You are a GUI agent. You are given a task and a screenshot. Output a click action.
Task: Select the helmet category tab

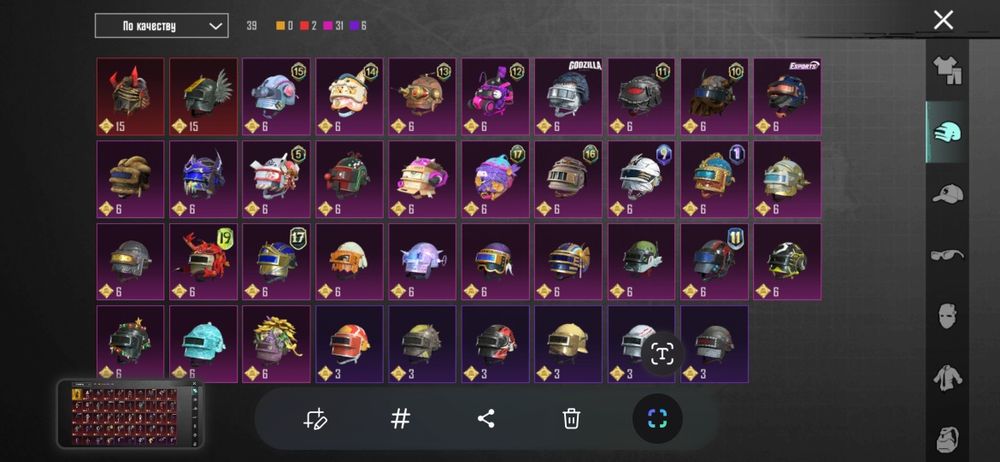point(947,133)
